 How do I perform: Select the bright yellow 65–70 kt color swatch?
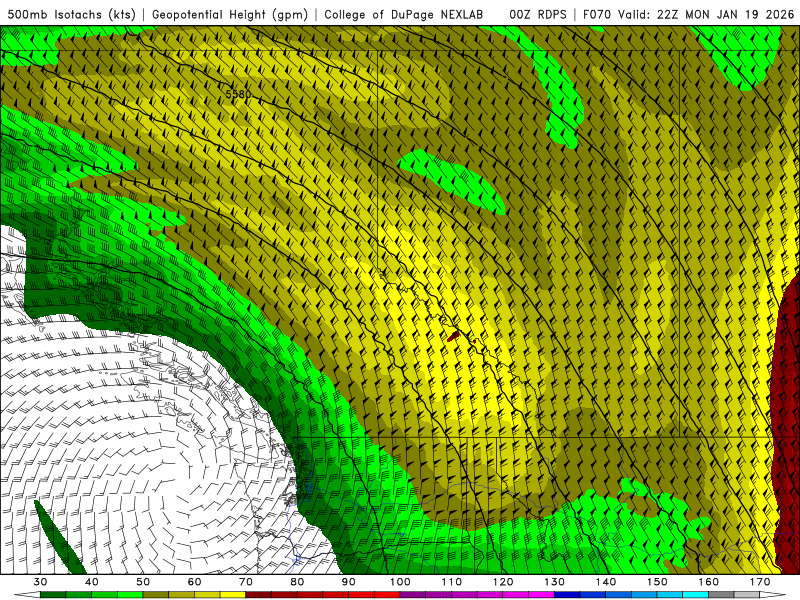click(233, 595)
